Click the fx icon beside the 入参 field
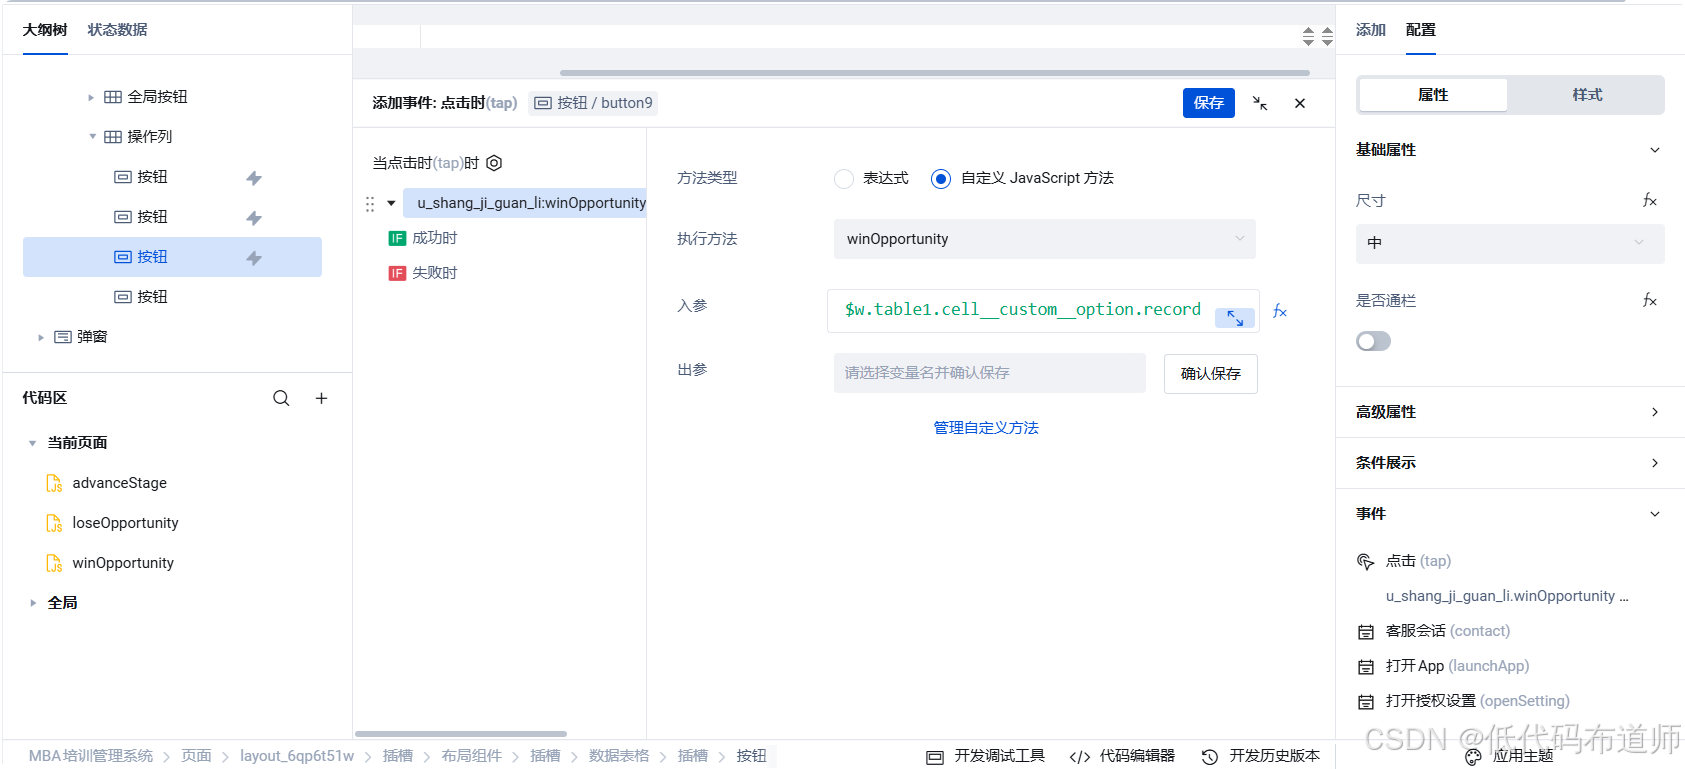The height and width of the screenshot is (769, 1685). 1280,311
